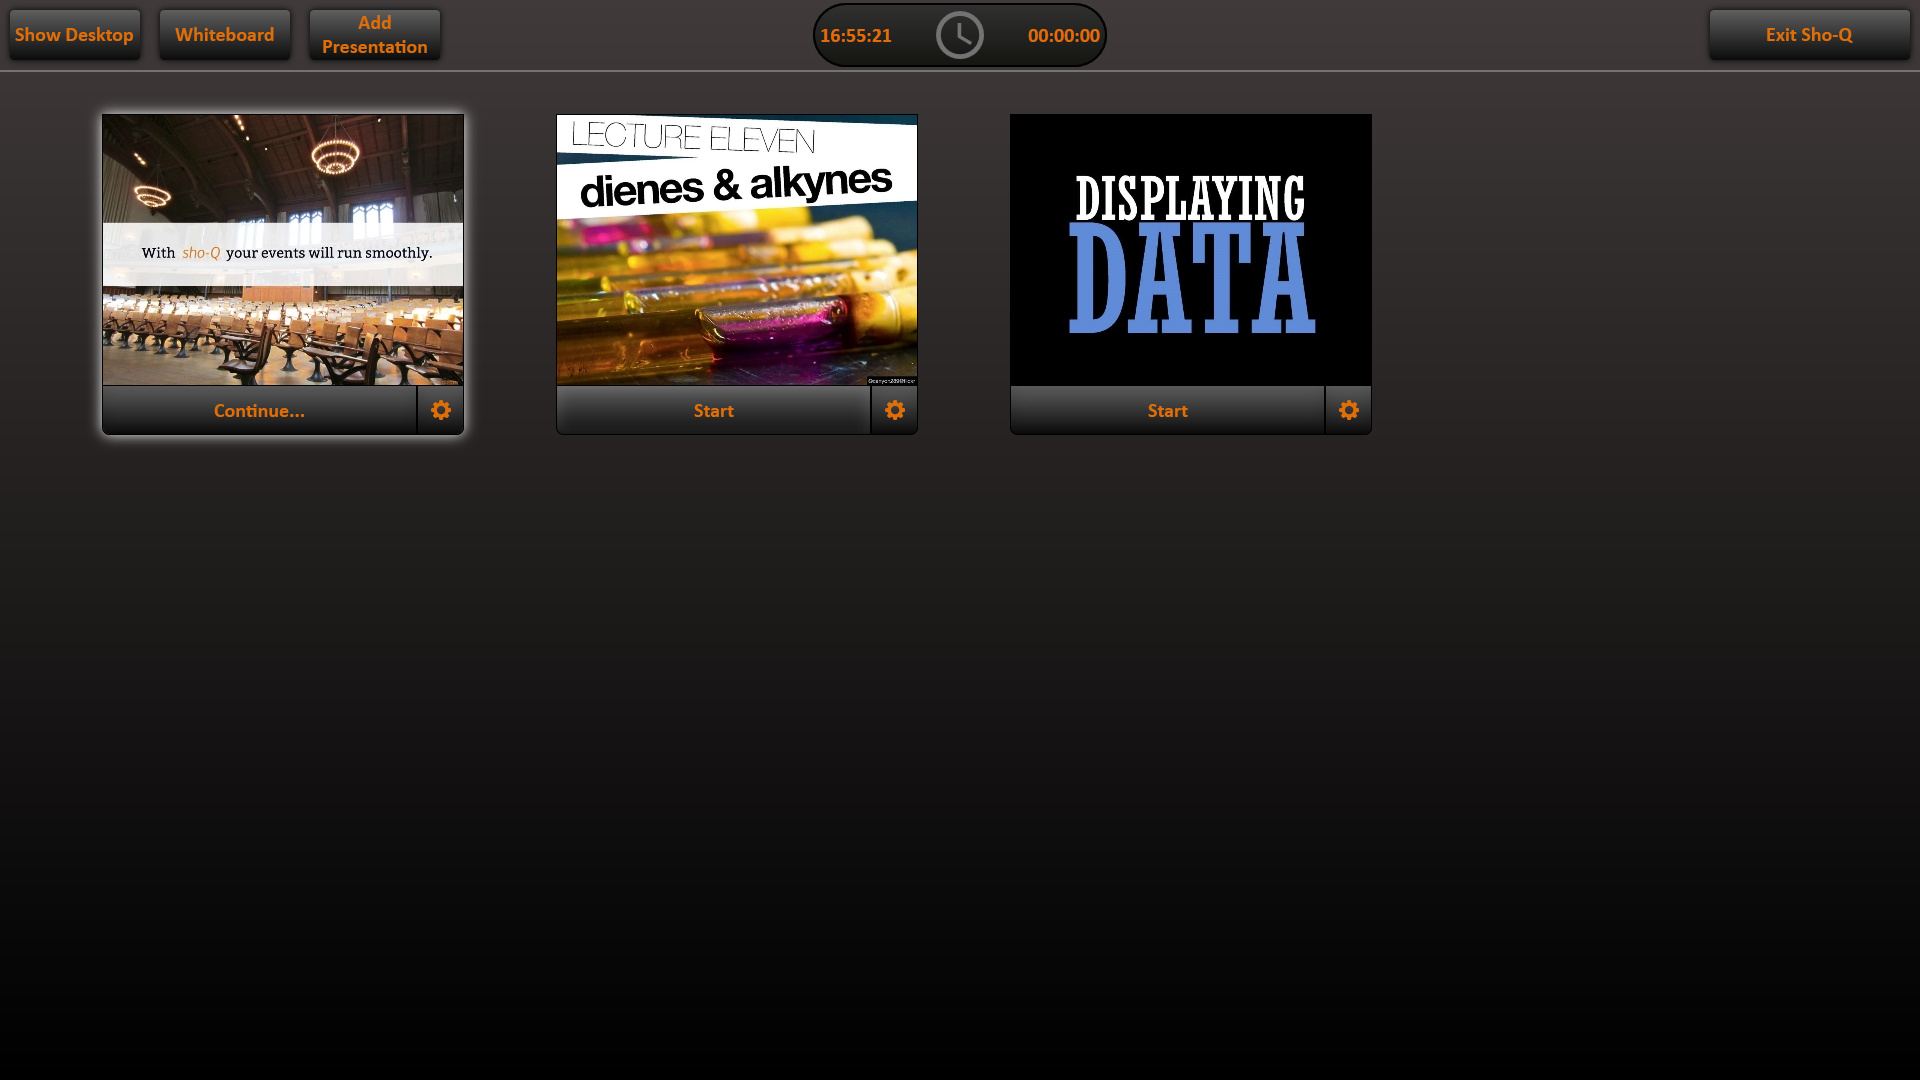Click the elapsed timer showing 00:00:00
Image resolution: width=1920 pixels, height=1080 pixels.
pos(1062,35)
